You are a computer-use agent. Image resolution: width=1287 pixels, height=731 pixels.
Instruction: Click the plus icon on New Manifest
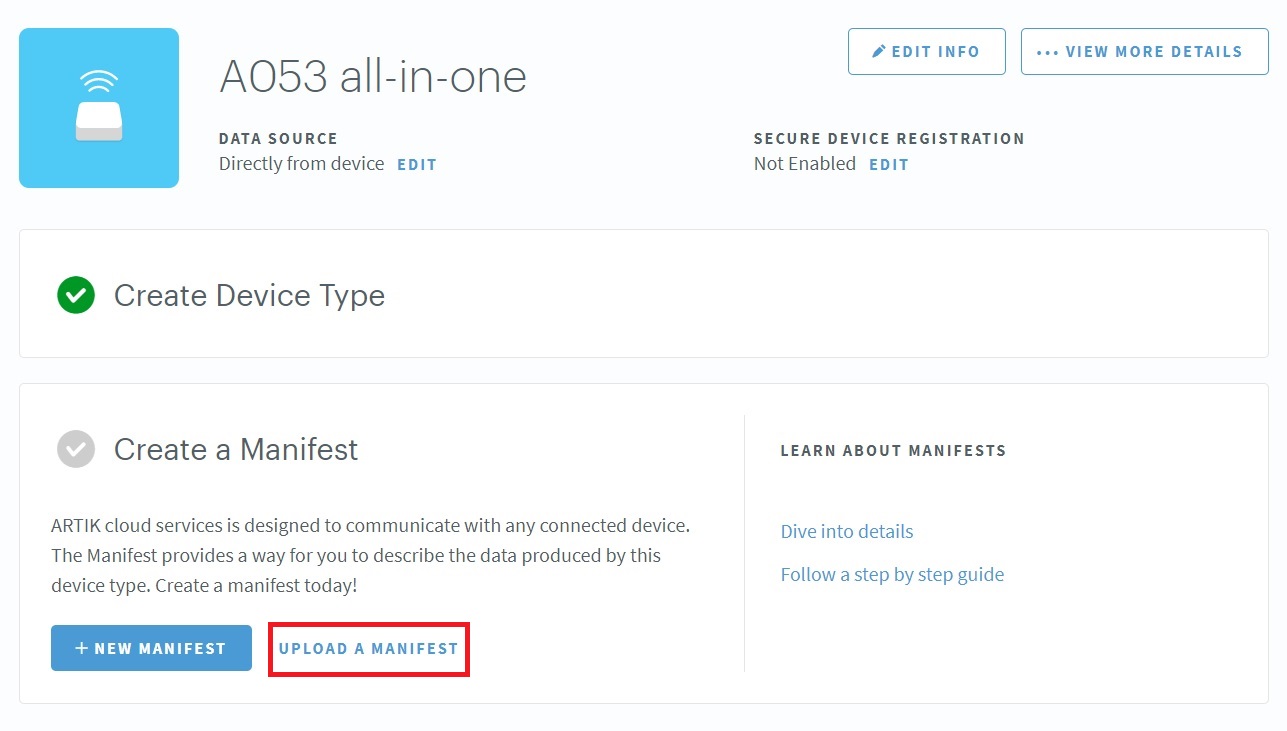coord(82,648)
